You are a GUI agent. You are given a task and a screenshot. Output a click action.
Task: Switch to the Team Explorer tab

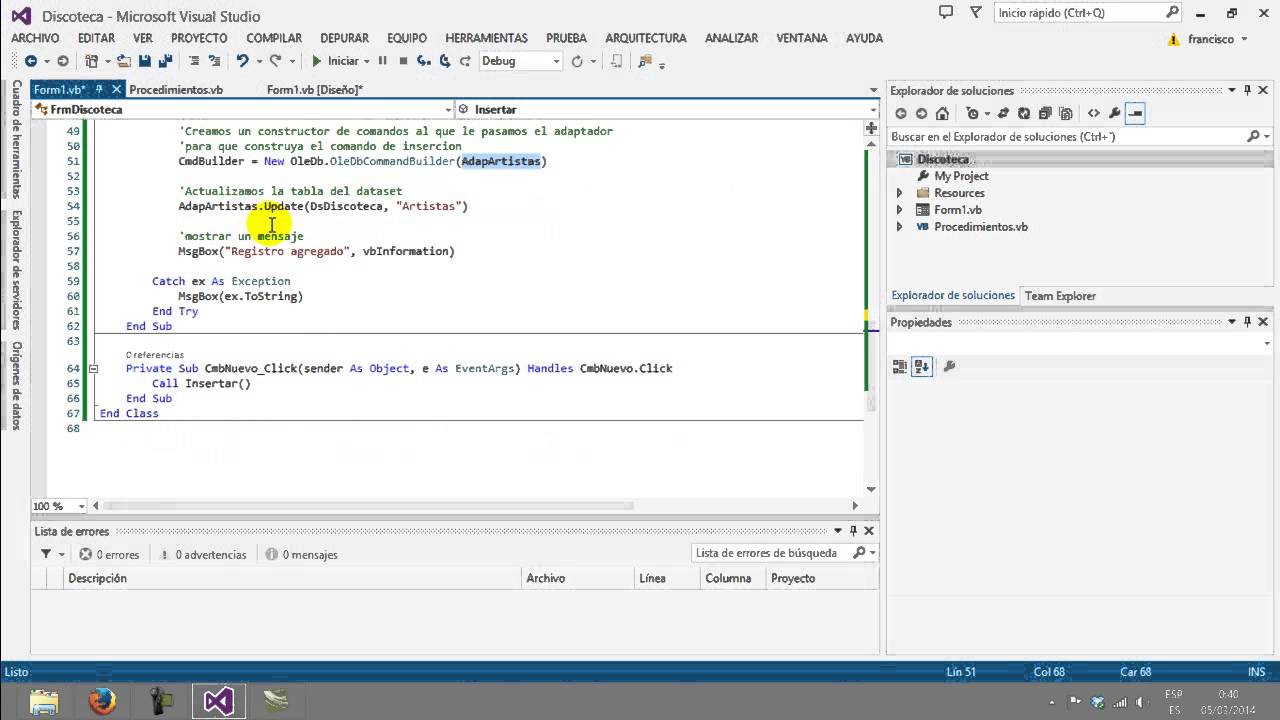[x=1060, y=296]
